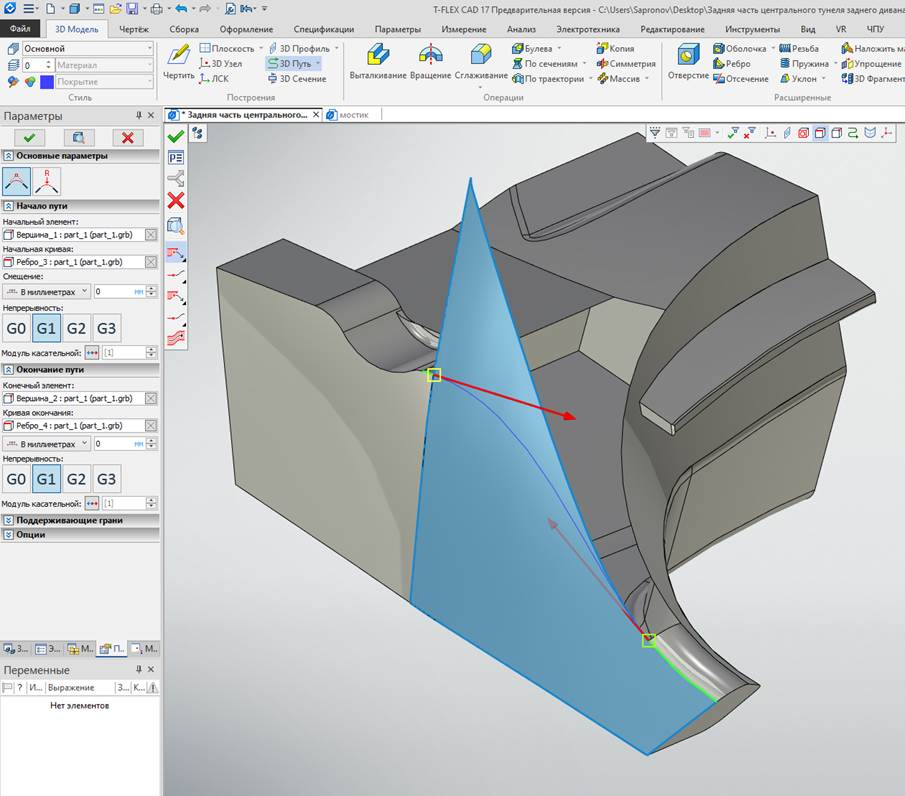Image resolution: width=905 pixels, height=796 pixels.
Task: Expand the Опции section
Action: (30, 534)
